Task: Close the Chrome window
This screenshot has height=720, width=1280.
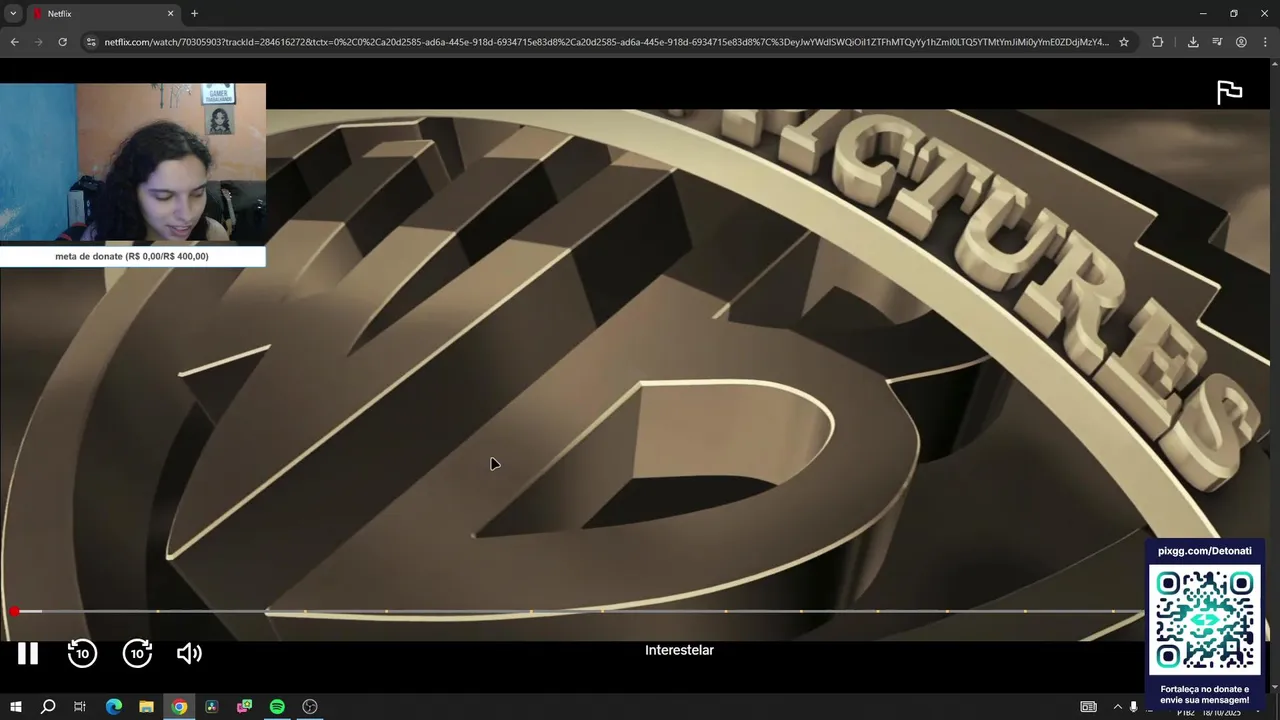Action: point(1264,14)
